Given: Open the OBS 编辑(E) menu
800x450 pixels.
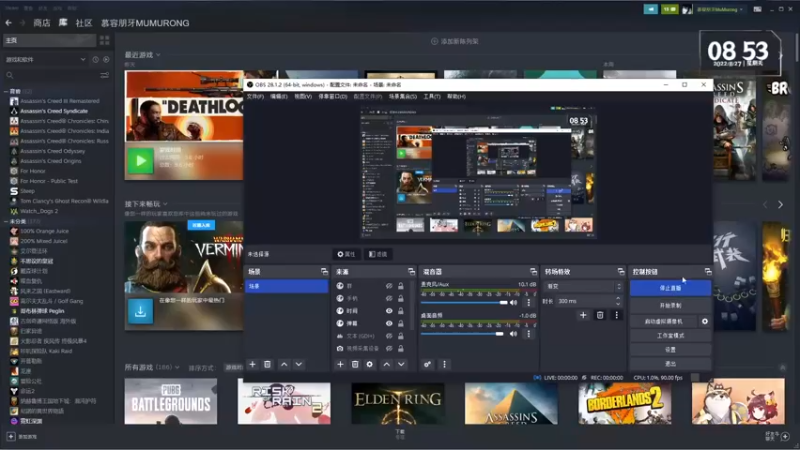Looking at the screenshot, I should [x=279, y=96].
